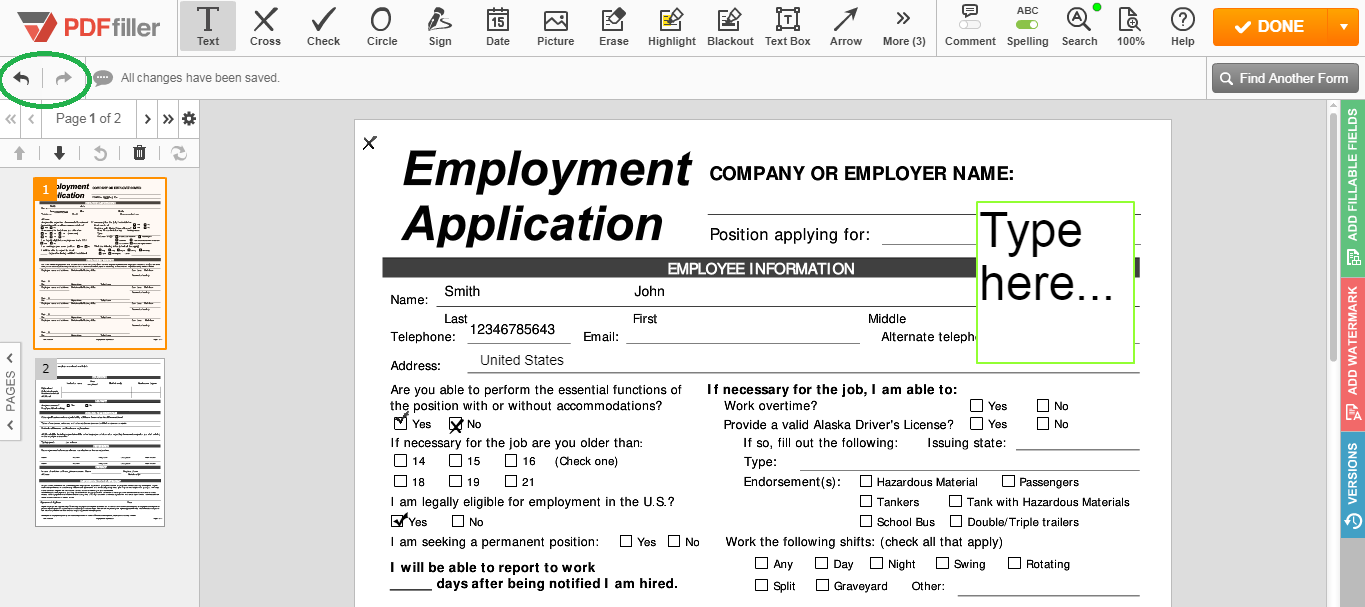Check the Rotating shift box
Screen dimensions: 1365x607
click(x=1014, y=563)
